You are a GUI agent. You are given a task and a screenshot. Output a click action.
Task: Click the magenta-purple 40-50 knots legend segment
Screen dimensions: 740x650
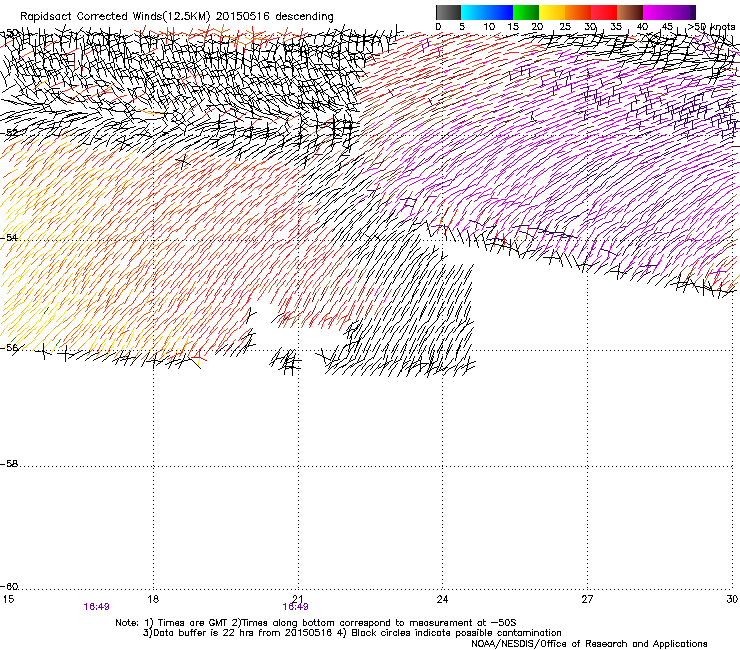coord(669,12)
